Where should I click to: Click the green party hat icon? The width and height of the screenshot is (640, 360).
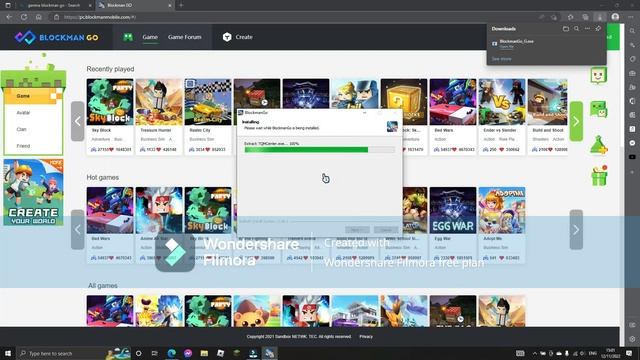pyautogui.click(x=598, y=145)
